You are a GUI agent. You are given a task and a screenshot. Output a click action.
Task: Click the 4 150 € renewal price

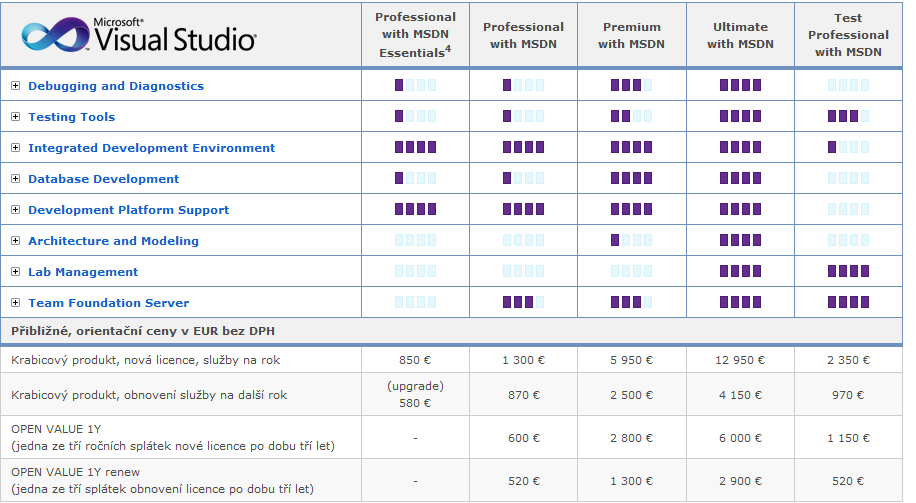click(x=740, y=396)
